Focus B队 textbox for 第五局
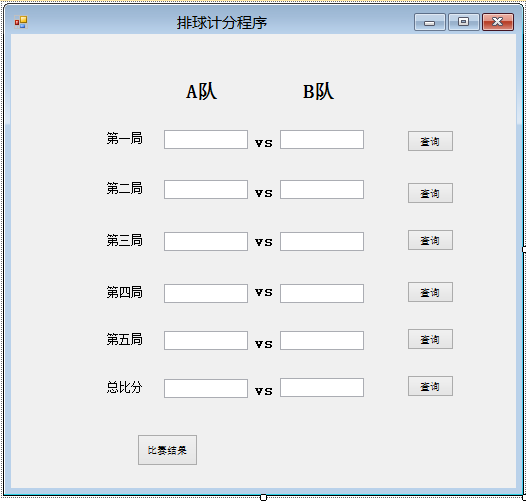526x501 pixels. click(322, 341)
